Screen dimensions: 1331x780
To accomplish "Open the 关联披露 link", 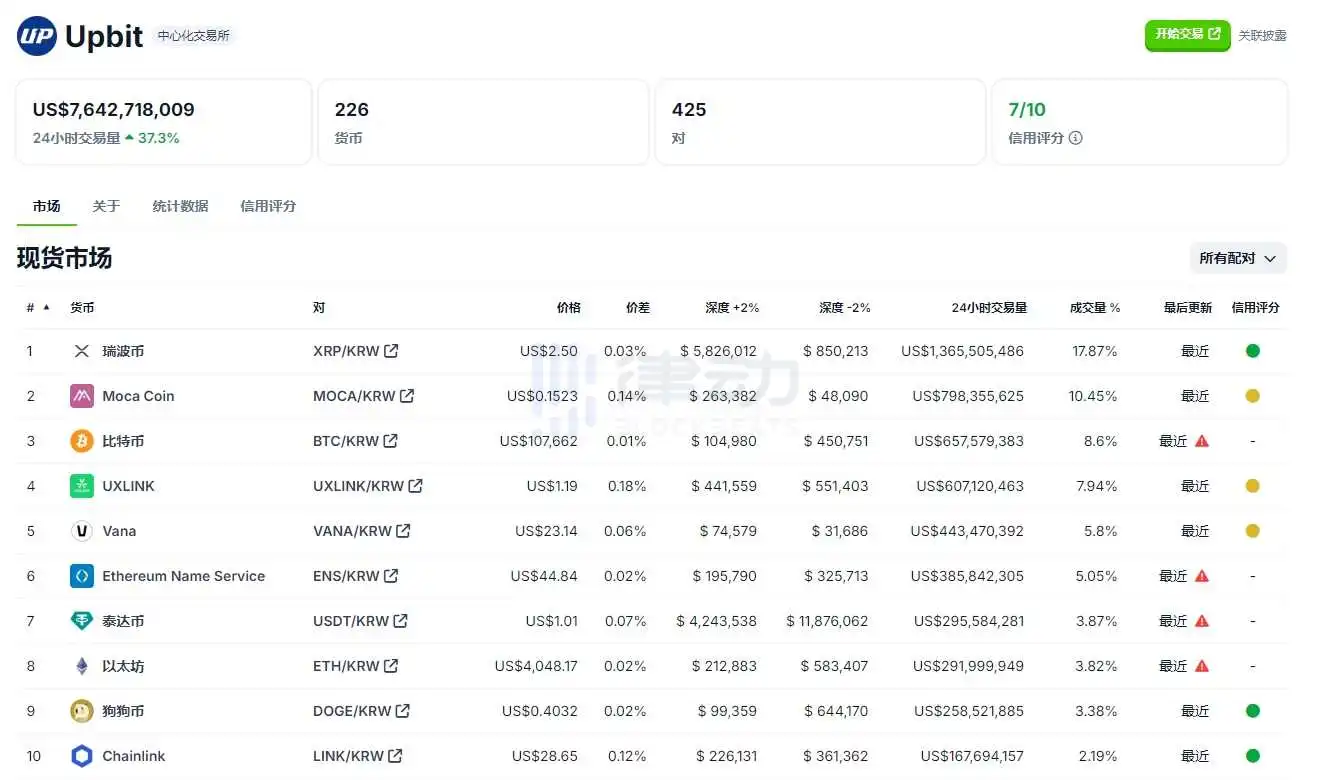I will pos(1263,35).
